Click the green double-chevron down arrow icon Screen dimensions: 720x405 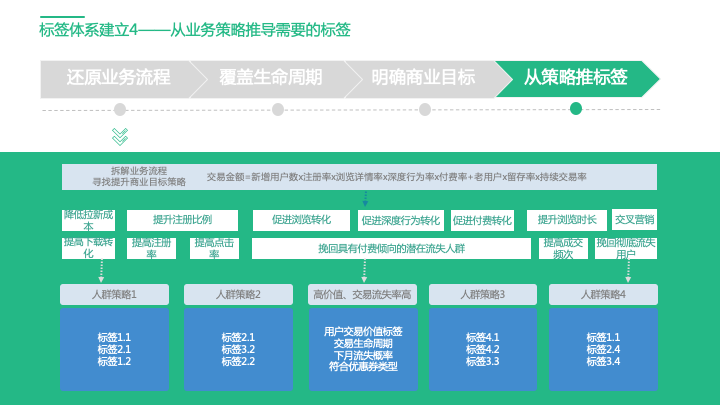[120, 135]
